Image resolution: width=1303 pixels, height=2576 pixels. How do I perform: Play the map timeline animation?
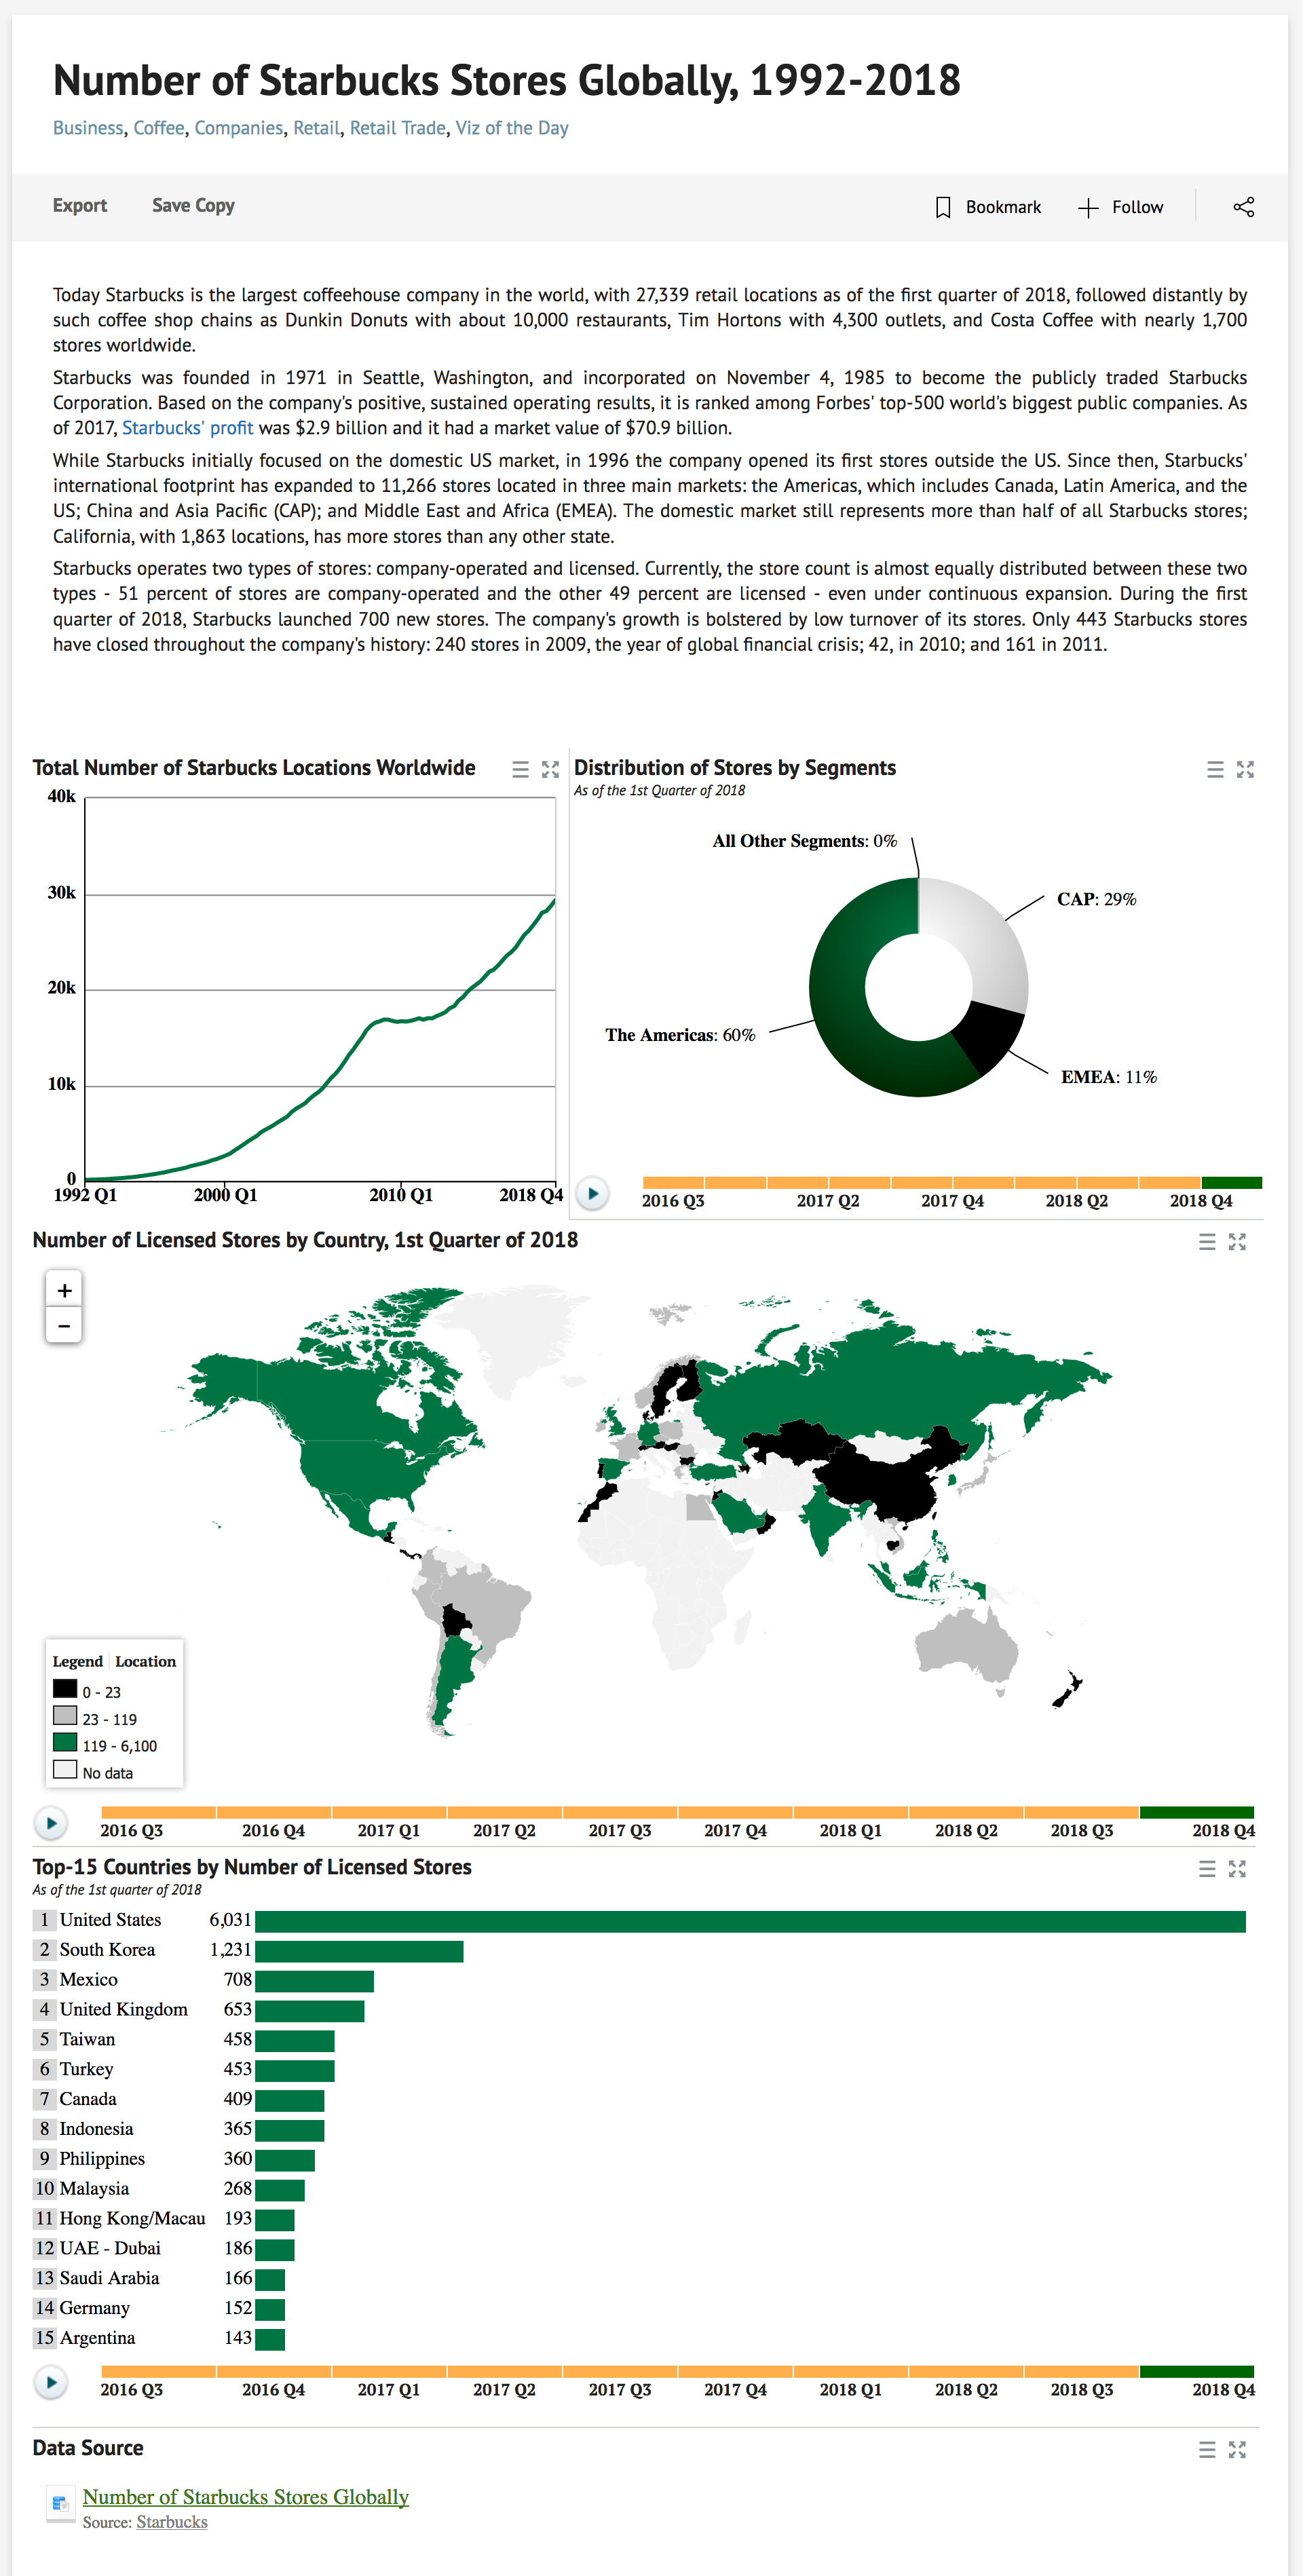pyautogui.click(x=51, y=1823)
